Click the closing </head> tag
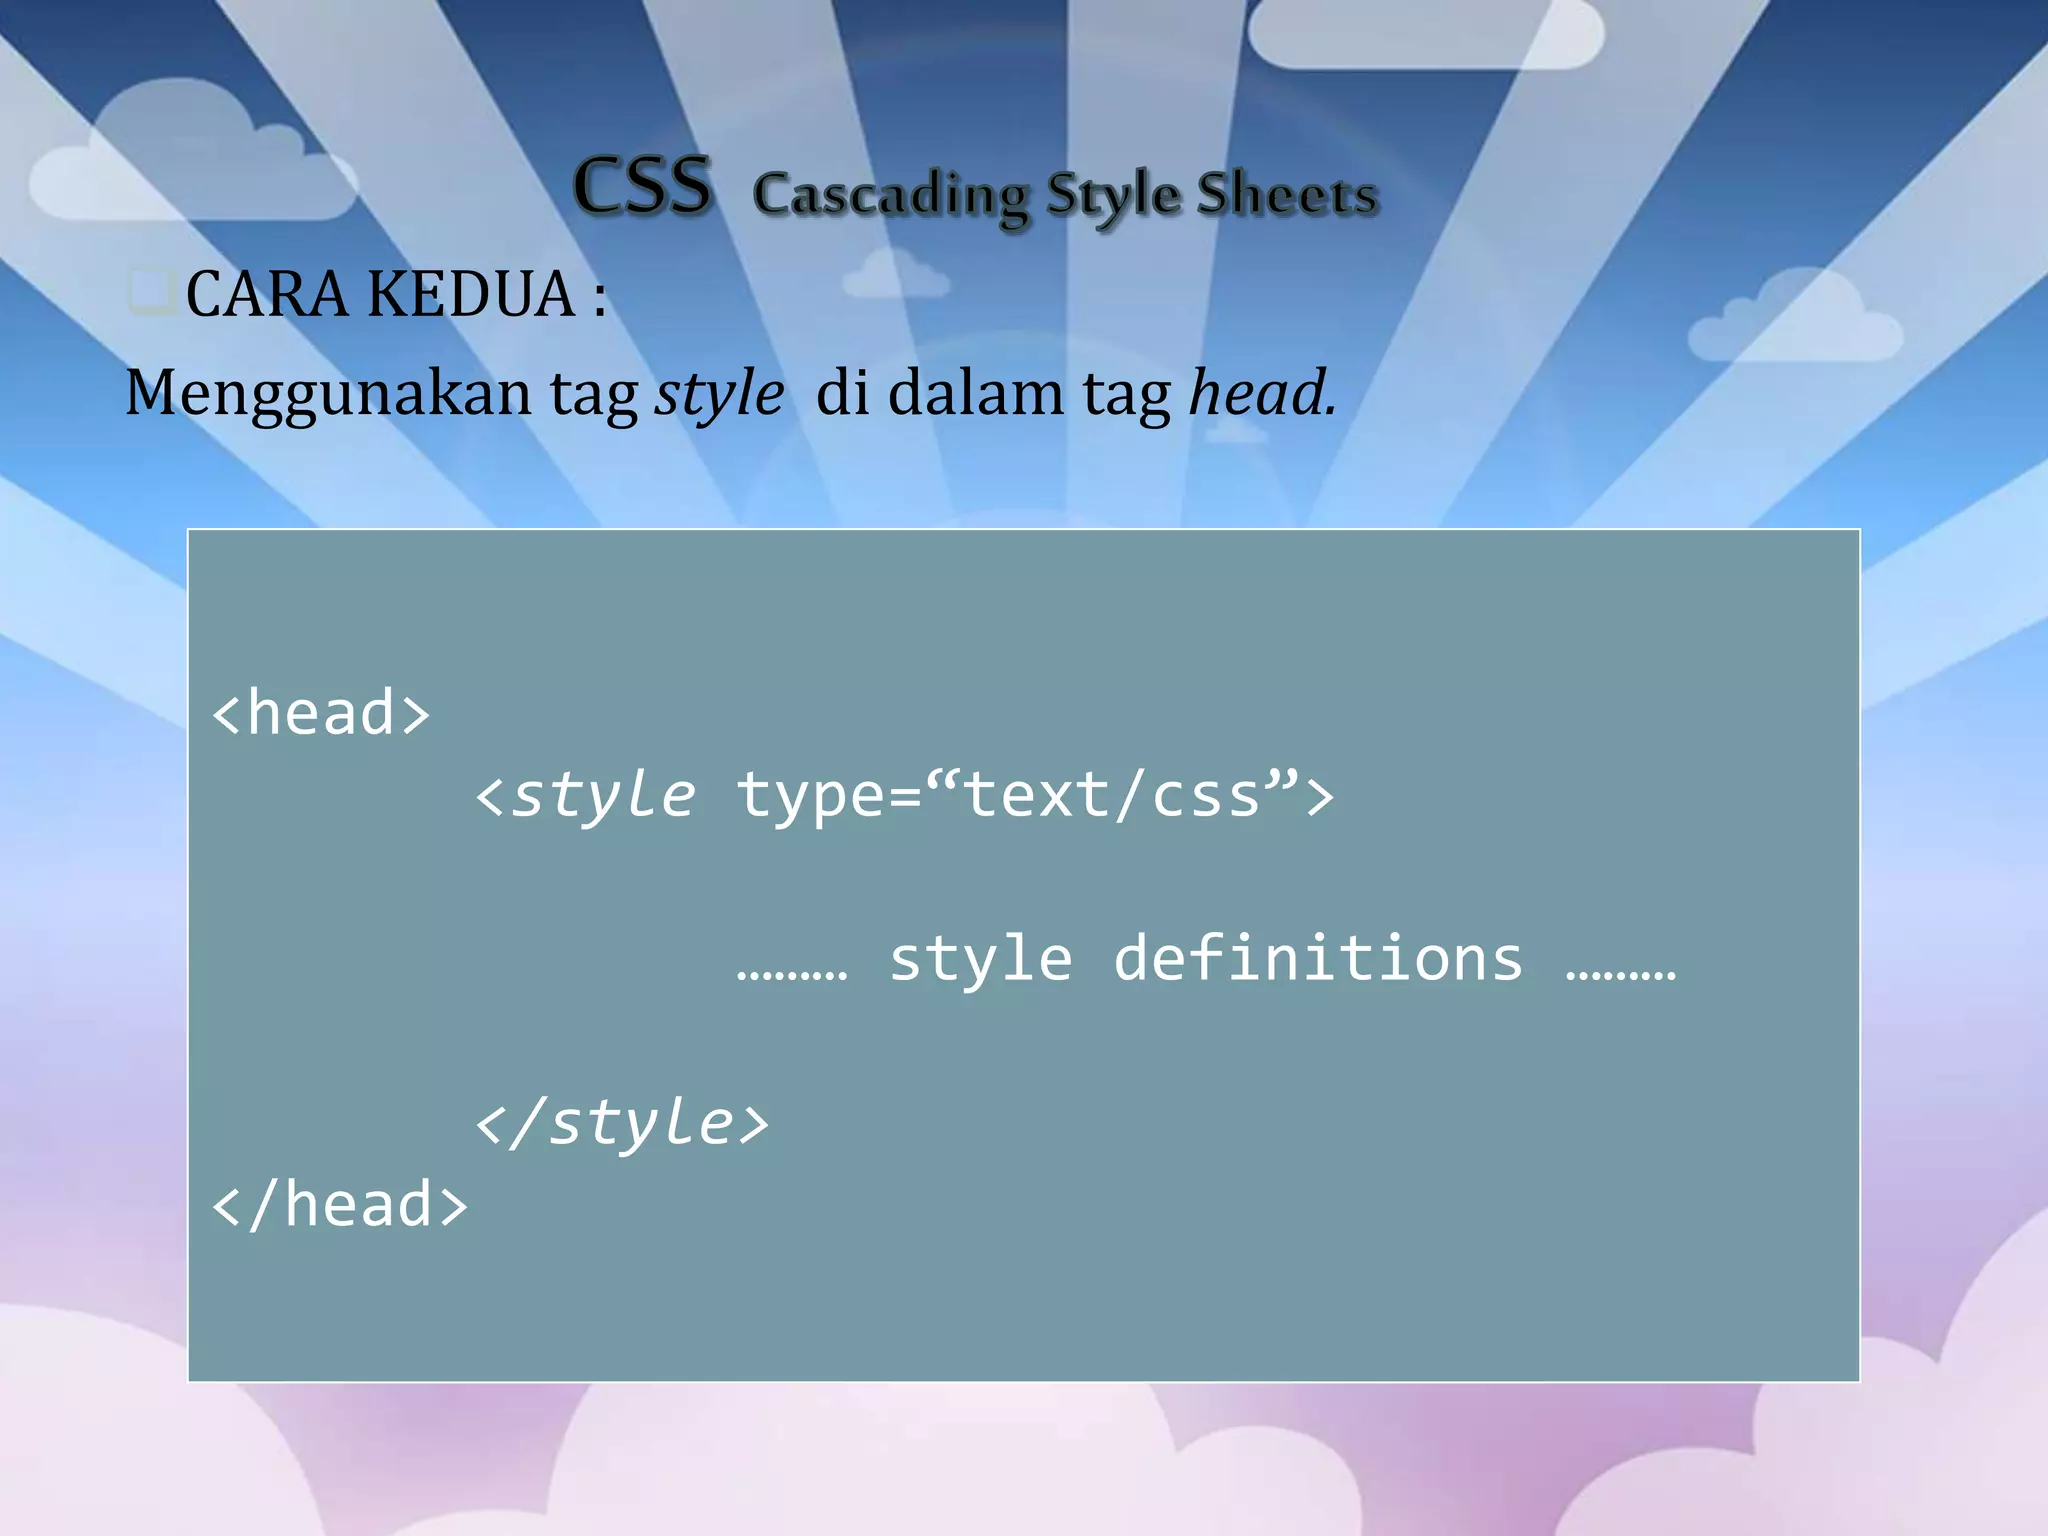This screenshot has width=2048, height=1536. click(340, 1204)
